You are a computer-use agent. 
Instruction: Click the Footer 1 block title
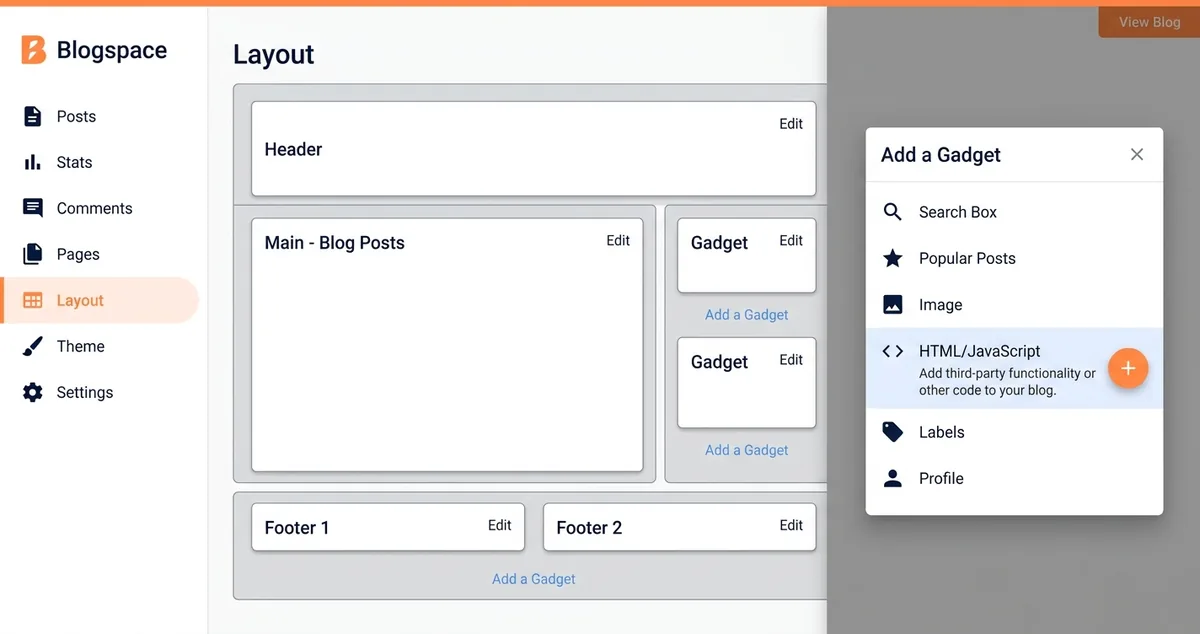tap(296, 528)
